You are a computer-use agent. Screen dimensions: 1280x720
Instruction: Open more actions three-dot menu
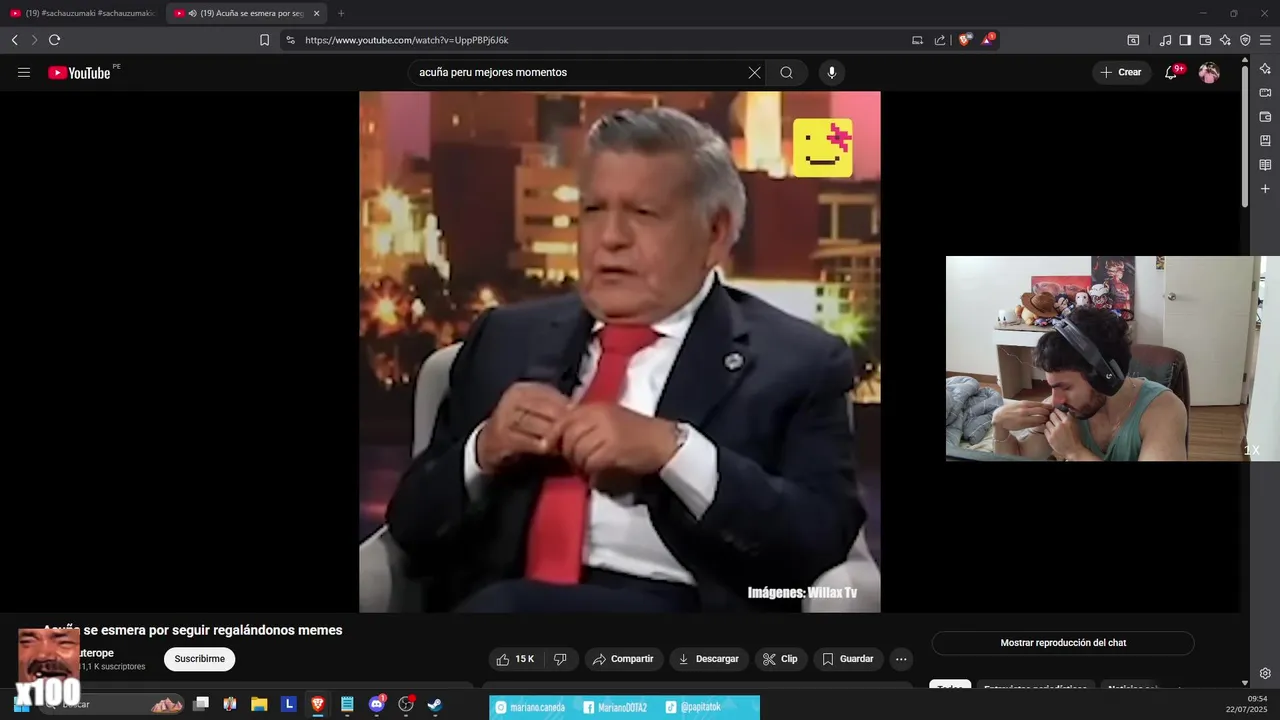tap(901, 659)
